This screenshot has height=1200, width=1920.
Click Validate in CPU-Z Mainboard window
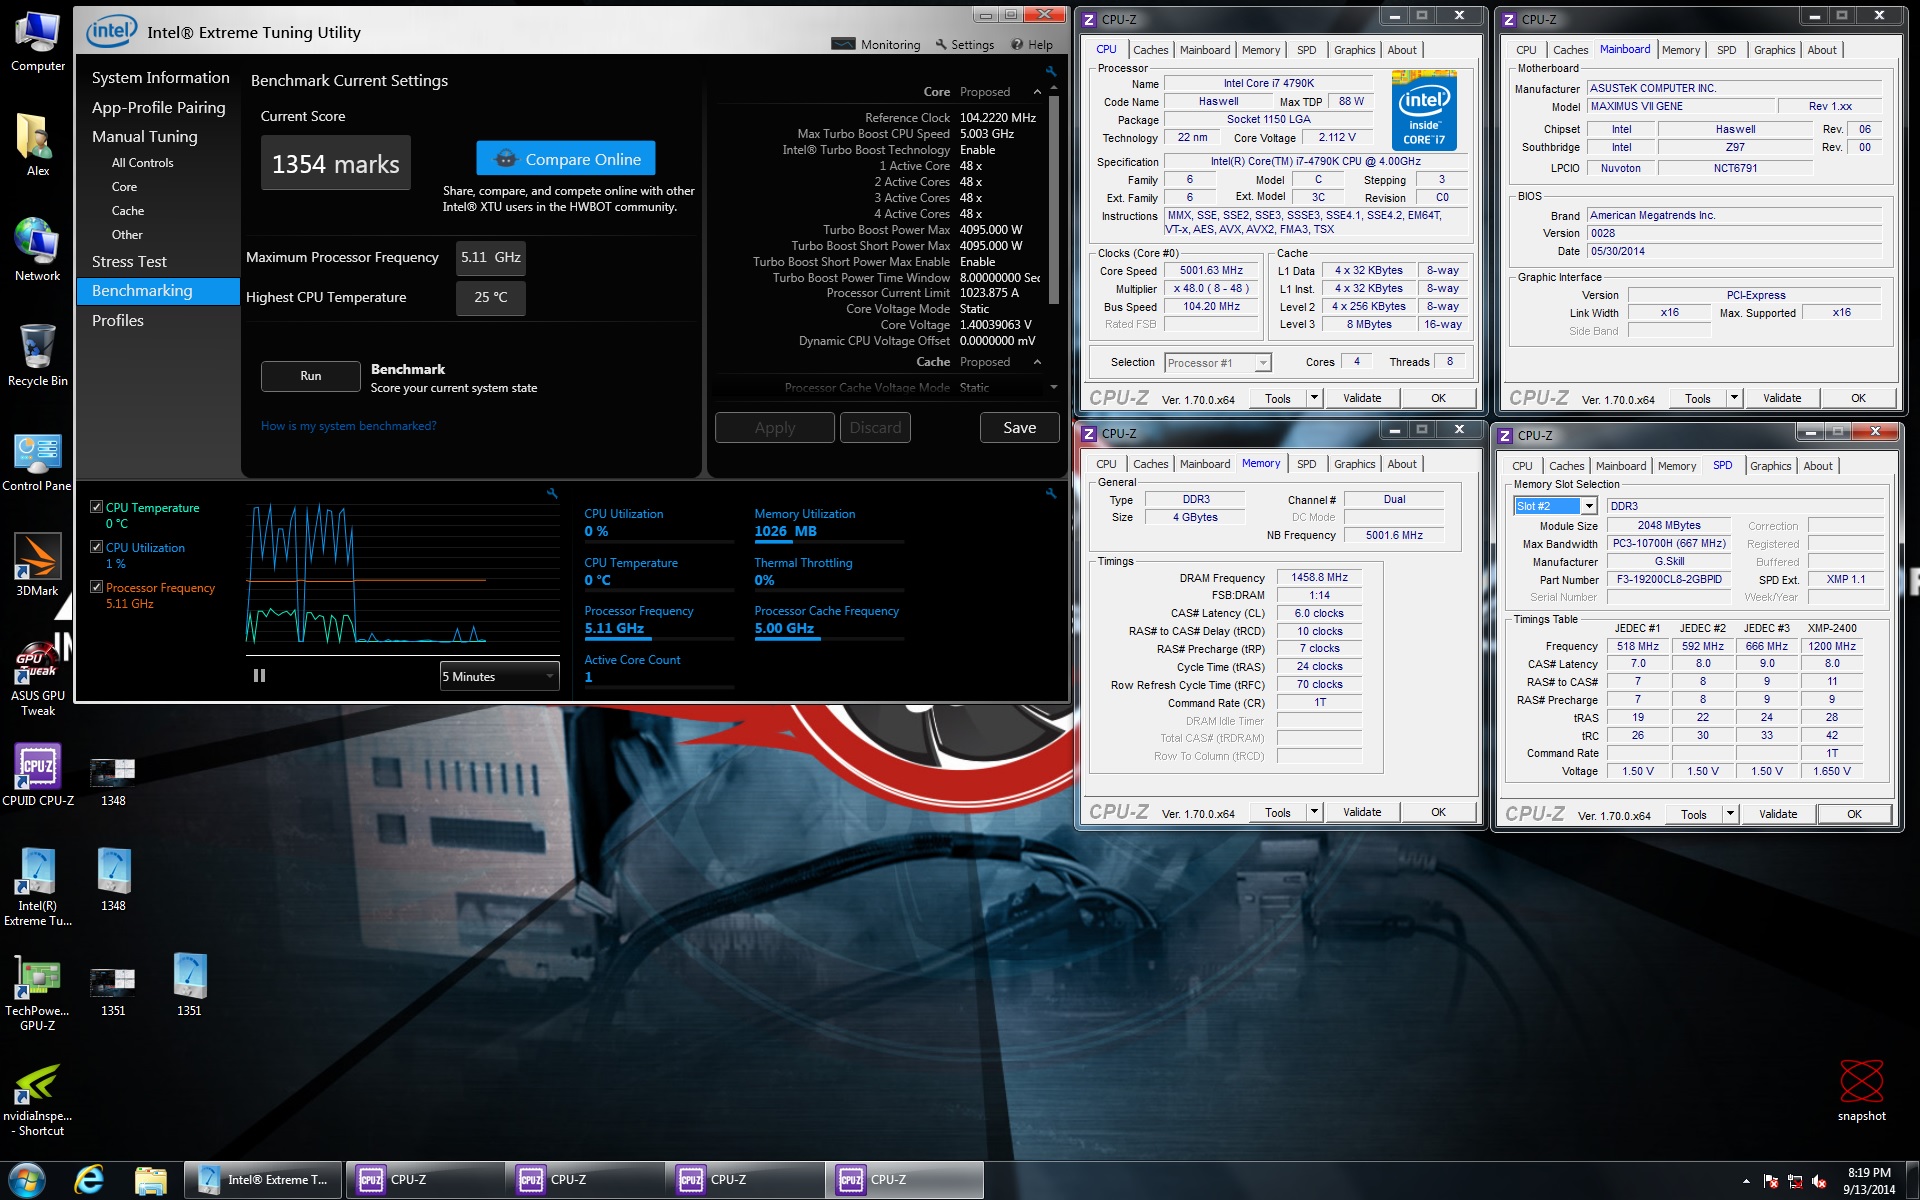pos(1781,398)
